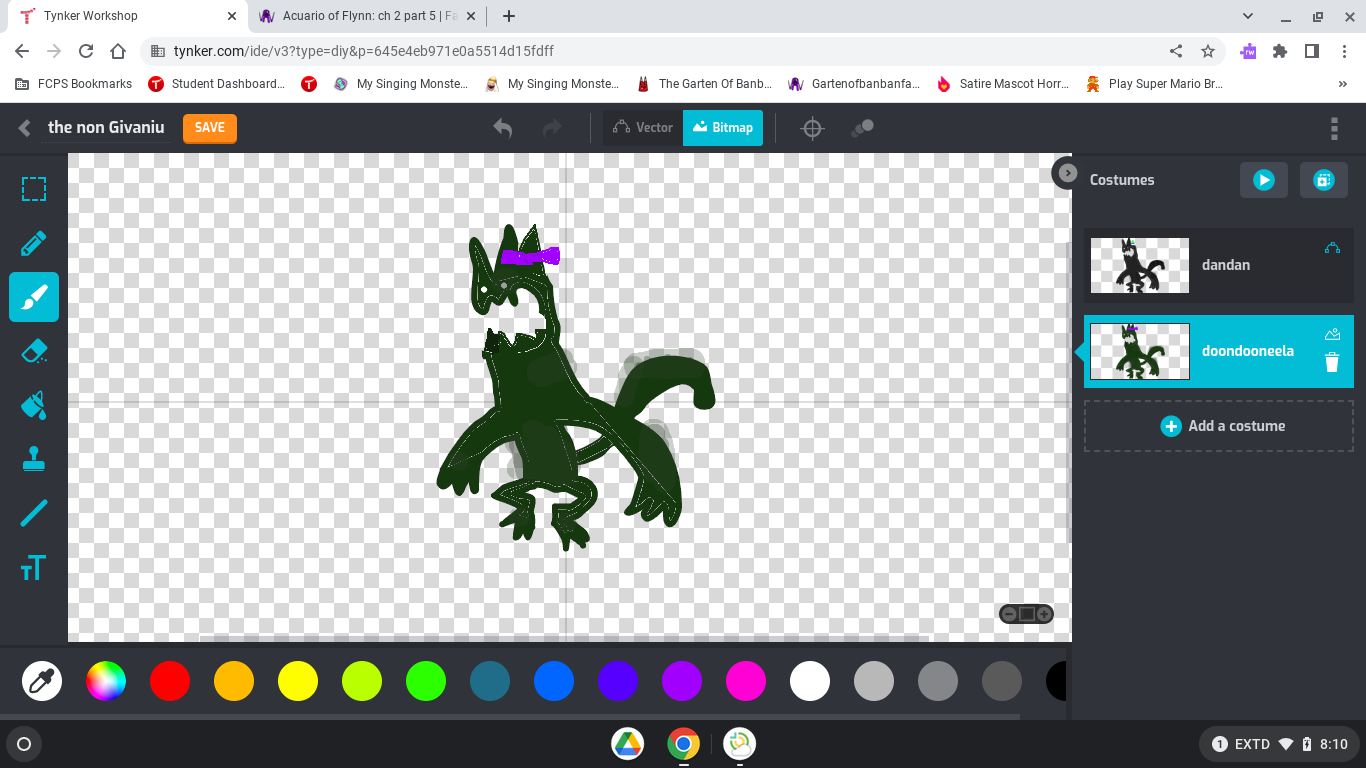1366x768 pixels.
Task: Zoom in the canvas with plus
Action: (x=1044, y=614)
